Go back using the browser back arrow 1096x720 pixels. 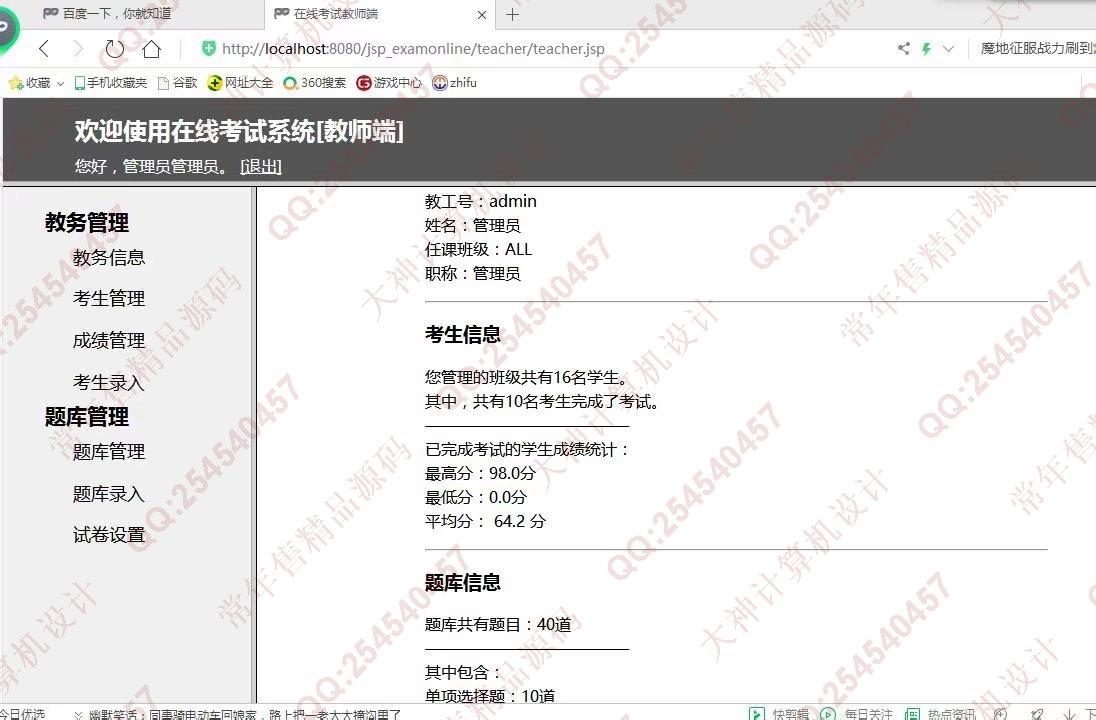(45, 49)
